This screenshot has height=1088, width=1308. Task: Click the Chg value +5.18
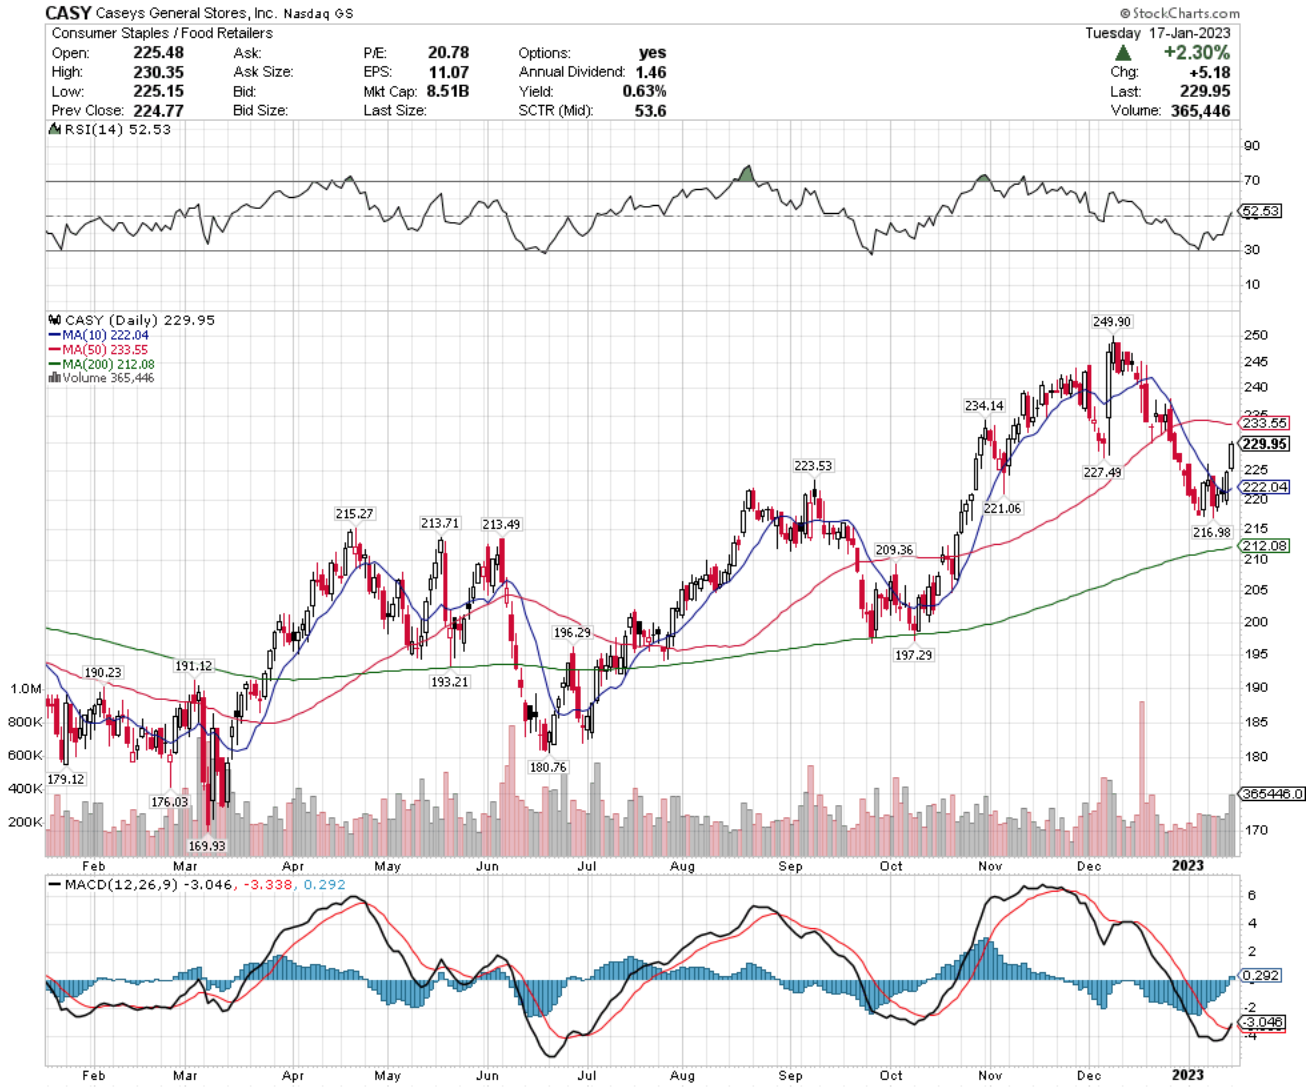pyautogui.click(x=1210, y=72)
